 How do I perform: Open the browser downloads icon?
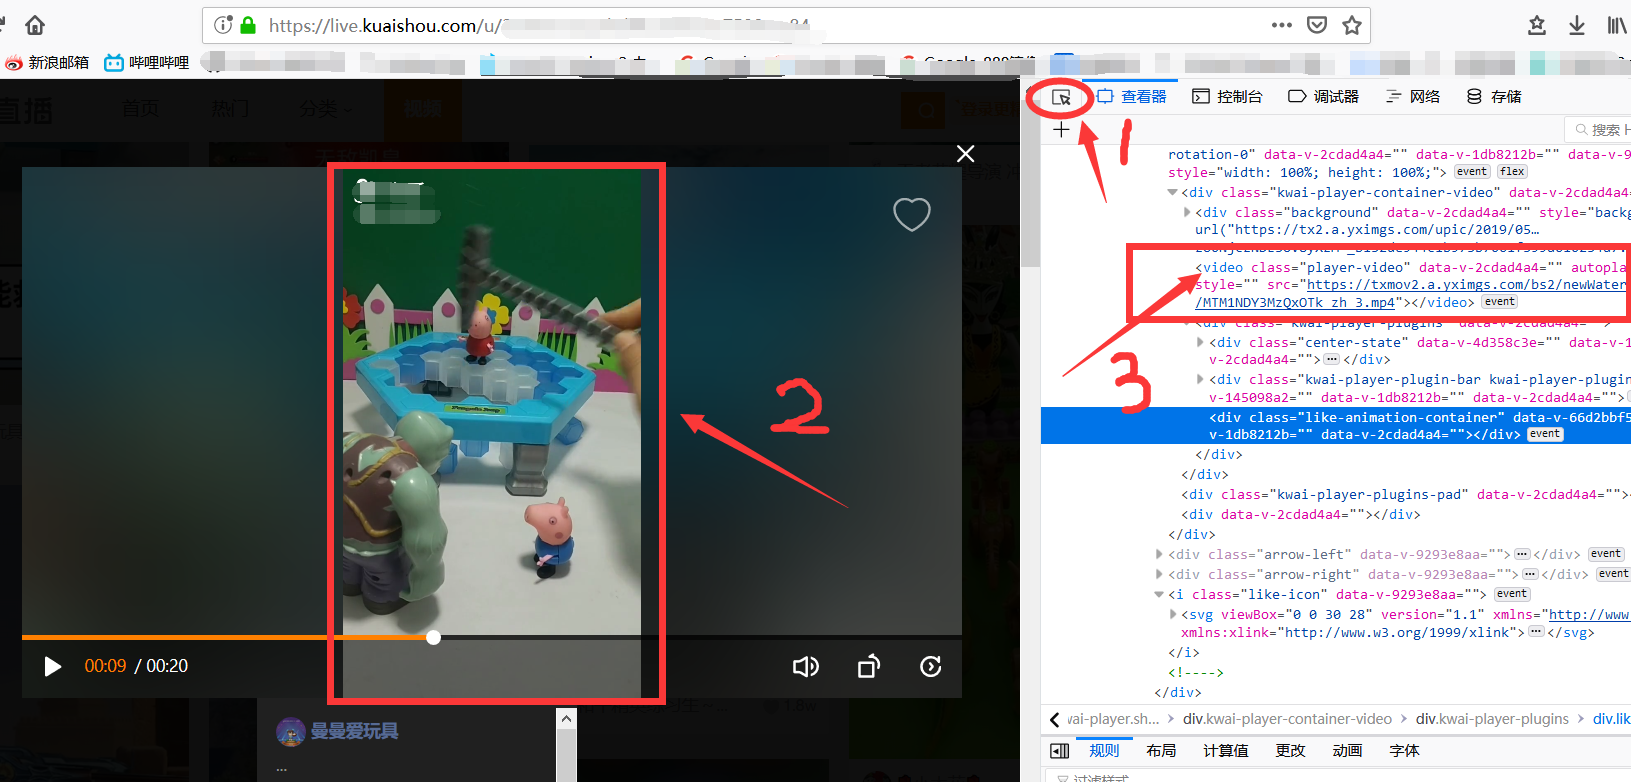tap(1577, 25)
